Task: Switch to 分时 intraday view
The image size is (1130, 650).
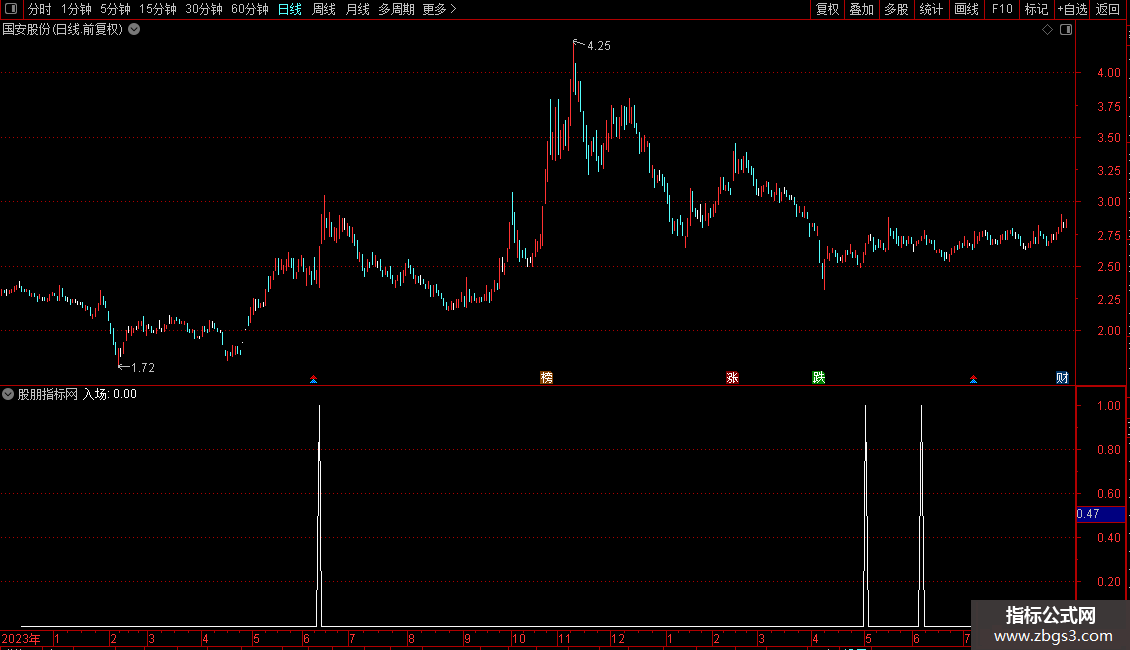Action: click(40, 9)
